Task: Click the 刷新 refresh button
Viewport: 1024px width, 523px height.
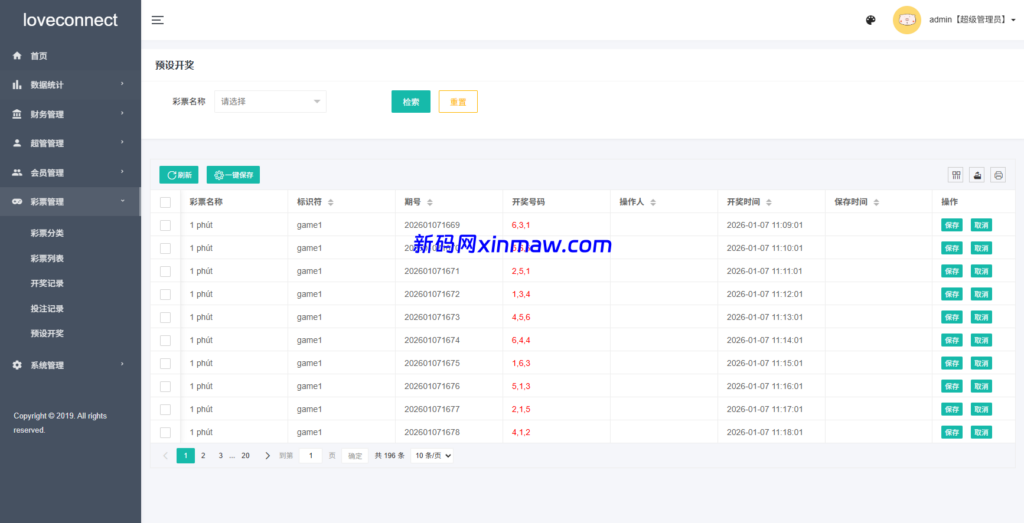Action: tap(179, 175)
